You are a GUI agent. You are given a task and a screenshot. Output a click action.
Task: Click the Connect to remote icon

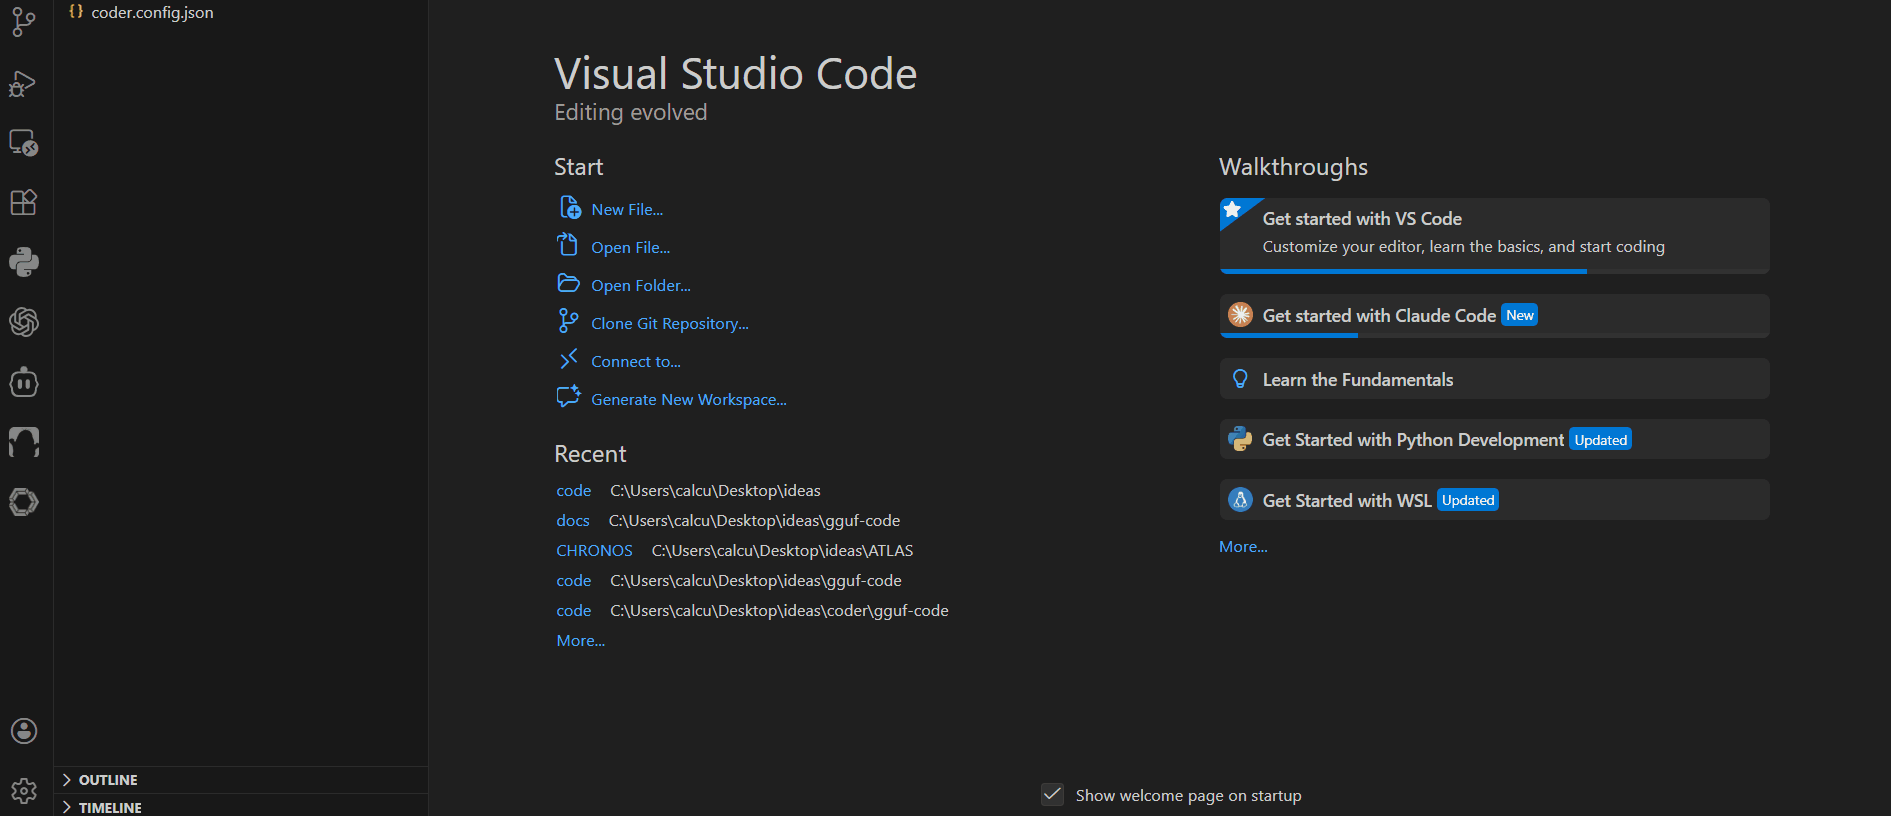click(x=568, y=359)
